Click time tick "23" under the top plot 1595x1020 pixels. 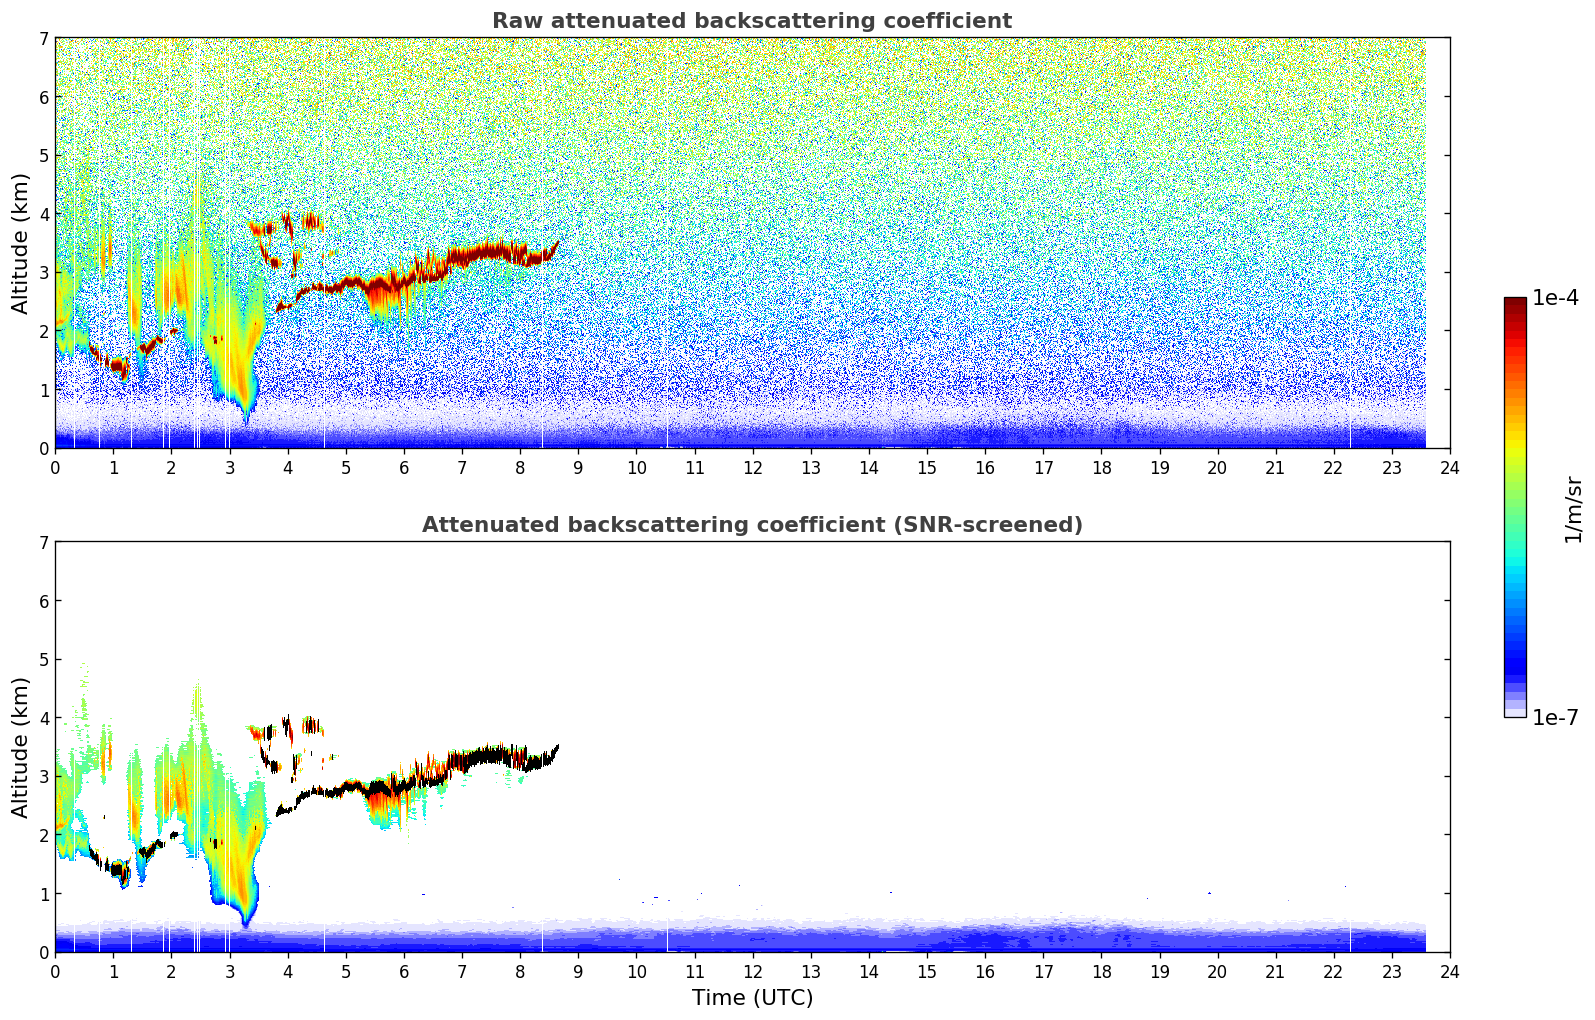[1392, 467]
